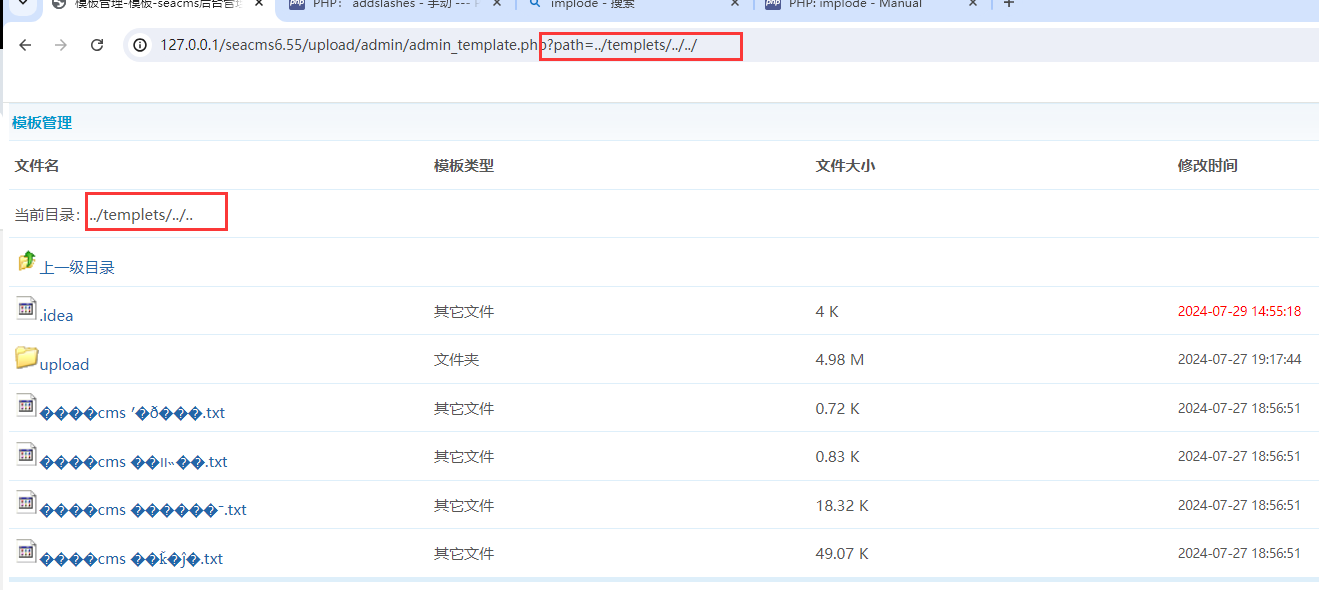
Task: Click the 文件夹 type cell for upload
Action: (457, 359)
